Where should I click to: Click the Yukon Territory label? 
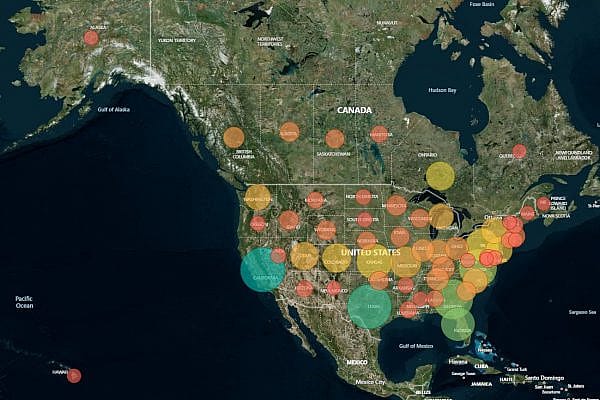[176, 40]
